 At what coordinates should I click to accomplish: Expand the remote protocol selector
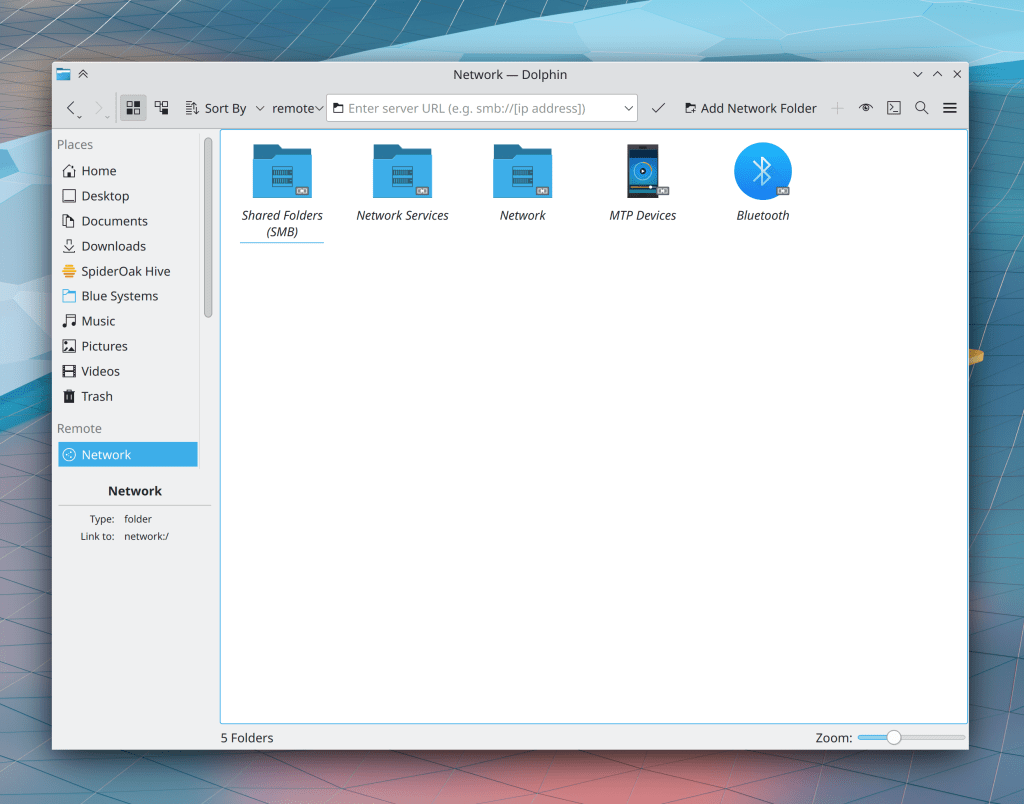(298, 108)
